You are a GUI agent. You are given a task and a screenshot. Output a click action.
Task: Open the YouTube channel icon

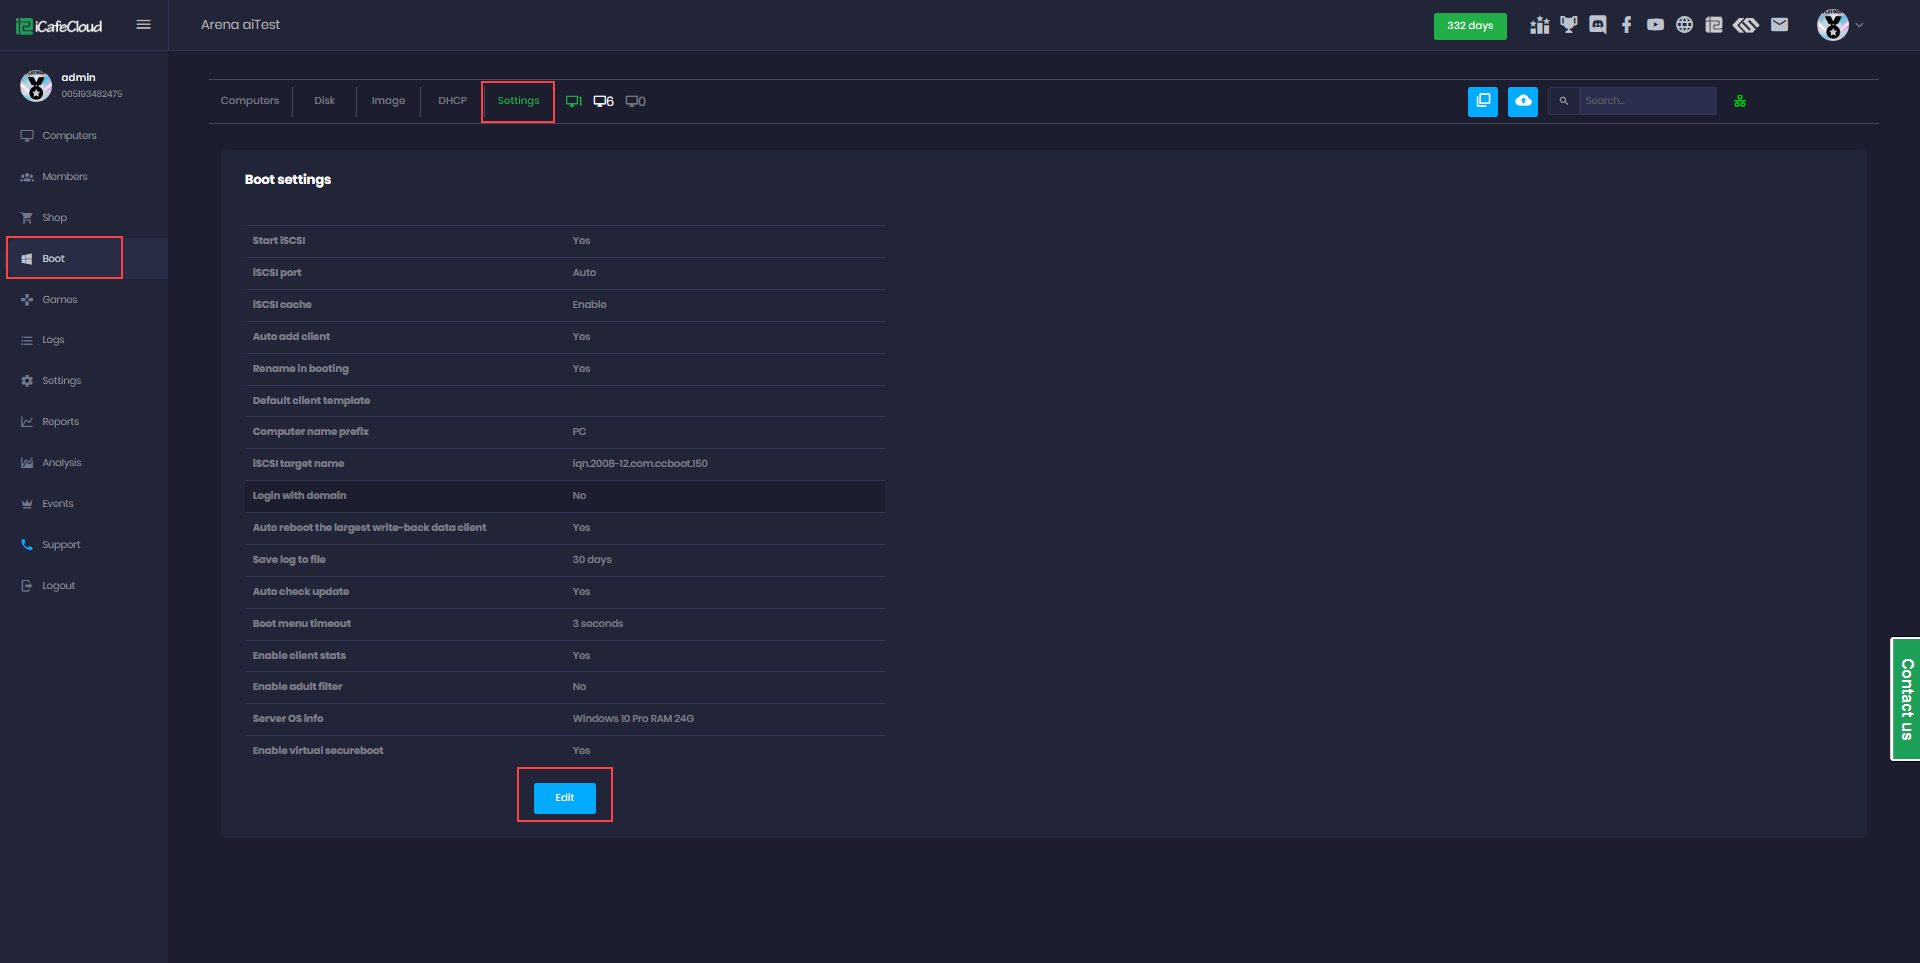click(x=1655, y=24)
